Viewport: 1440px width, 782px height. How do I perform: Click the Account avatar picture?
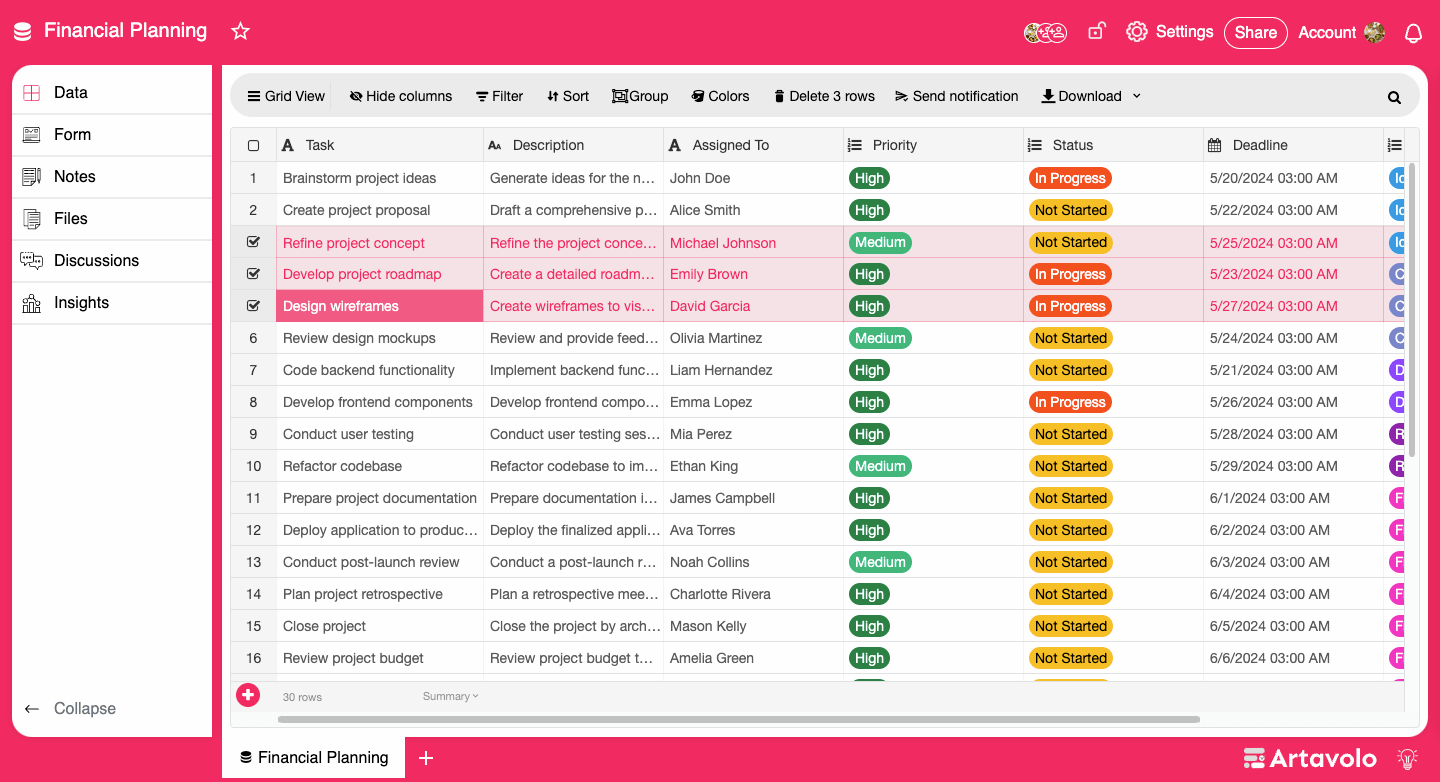coord(1374,32)
